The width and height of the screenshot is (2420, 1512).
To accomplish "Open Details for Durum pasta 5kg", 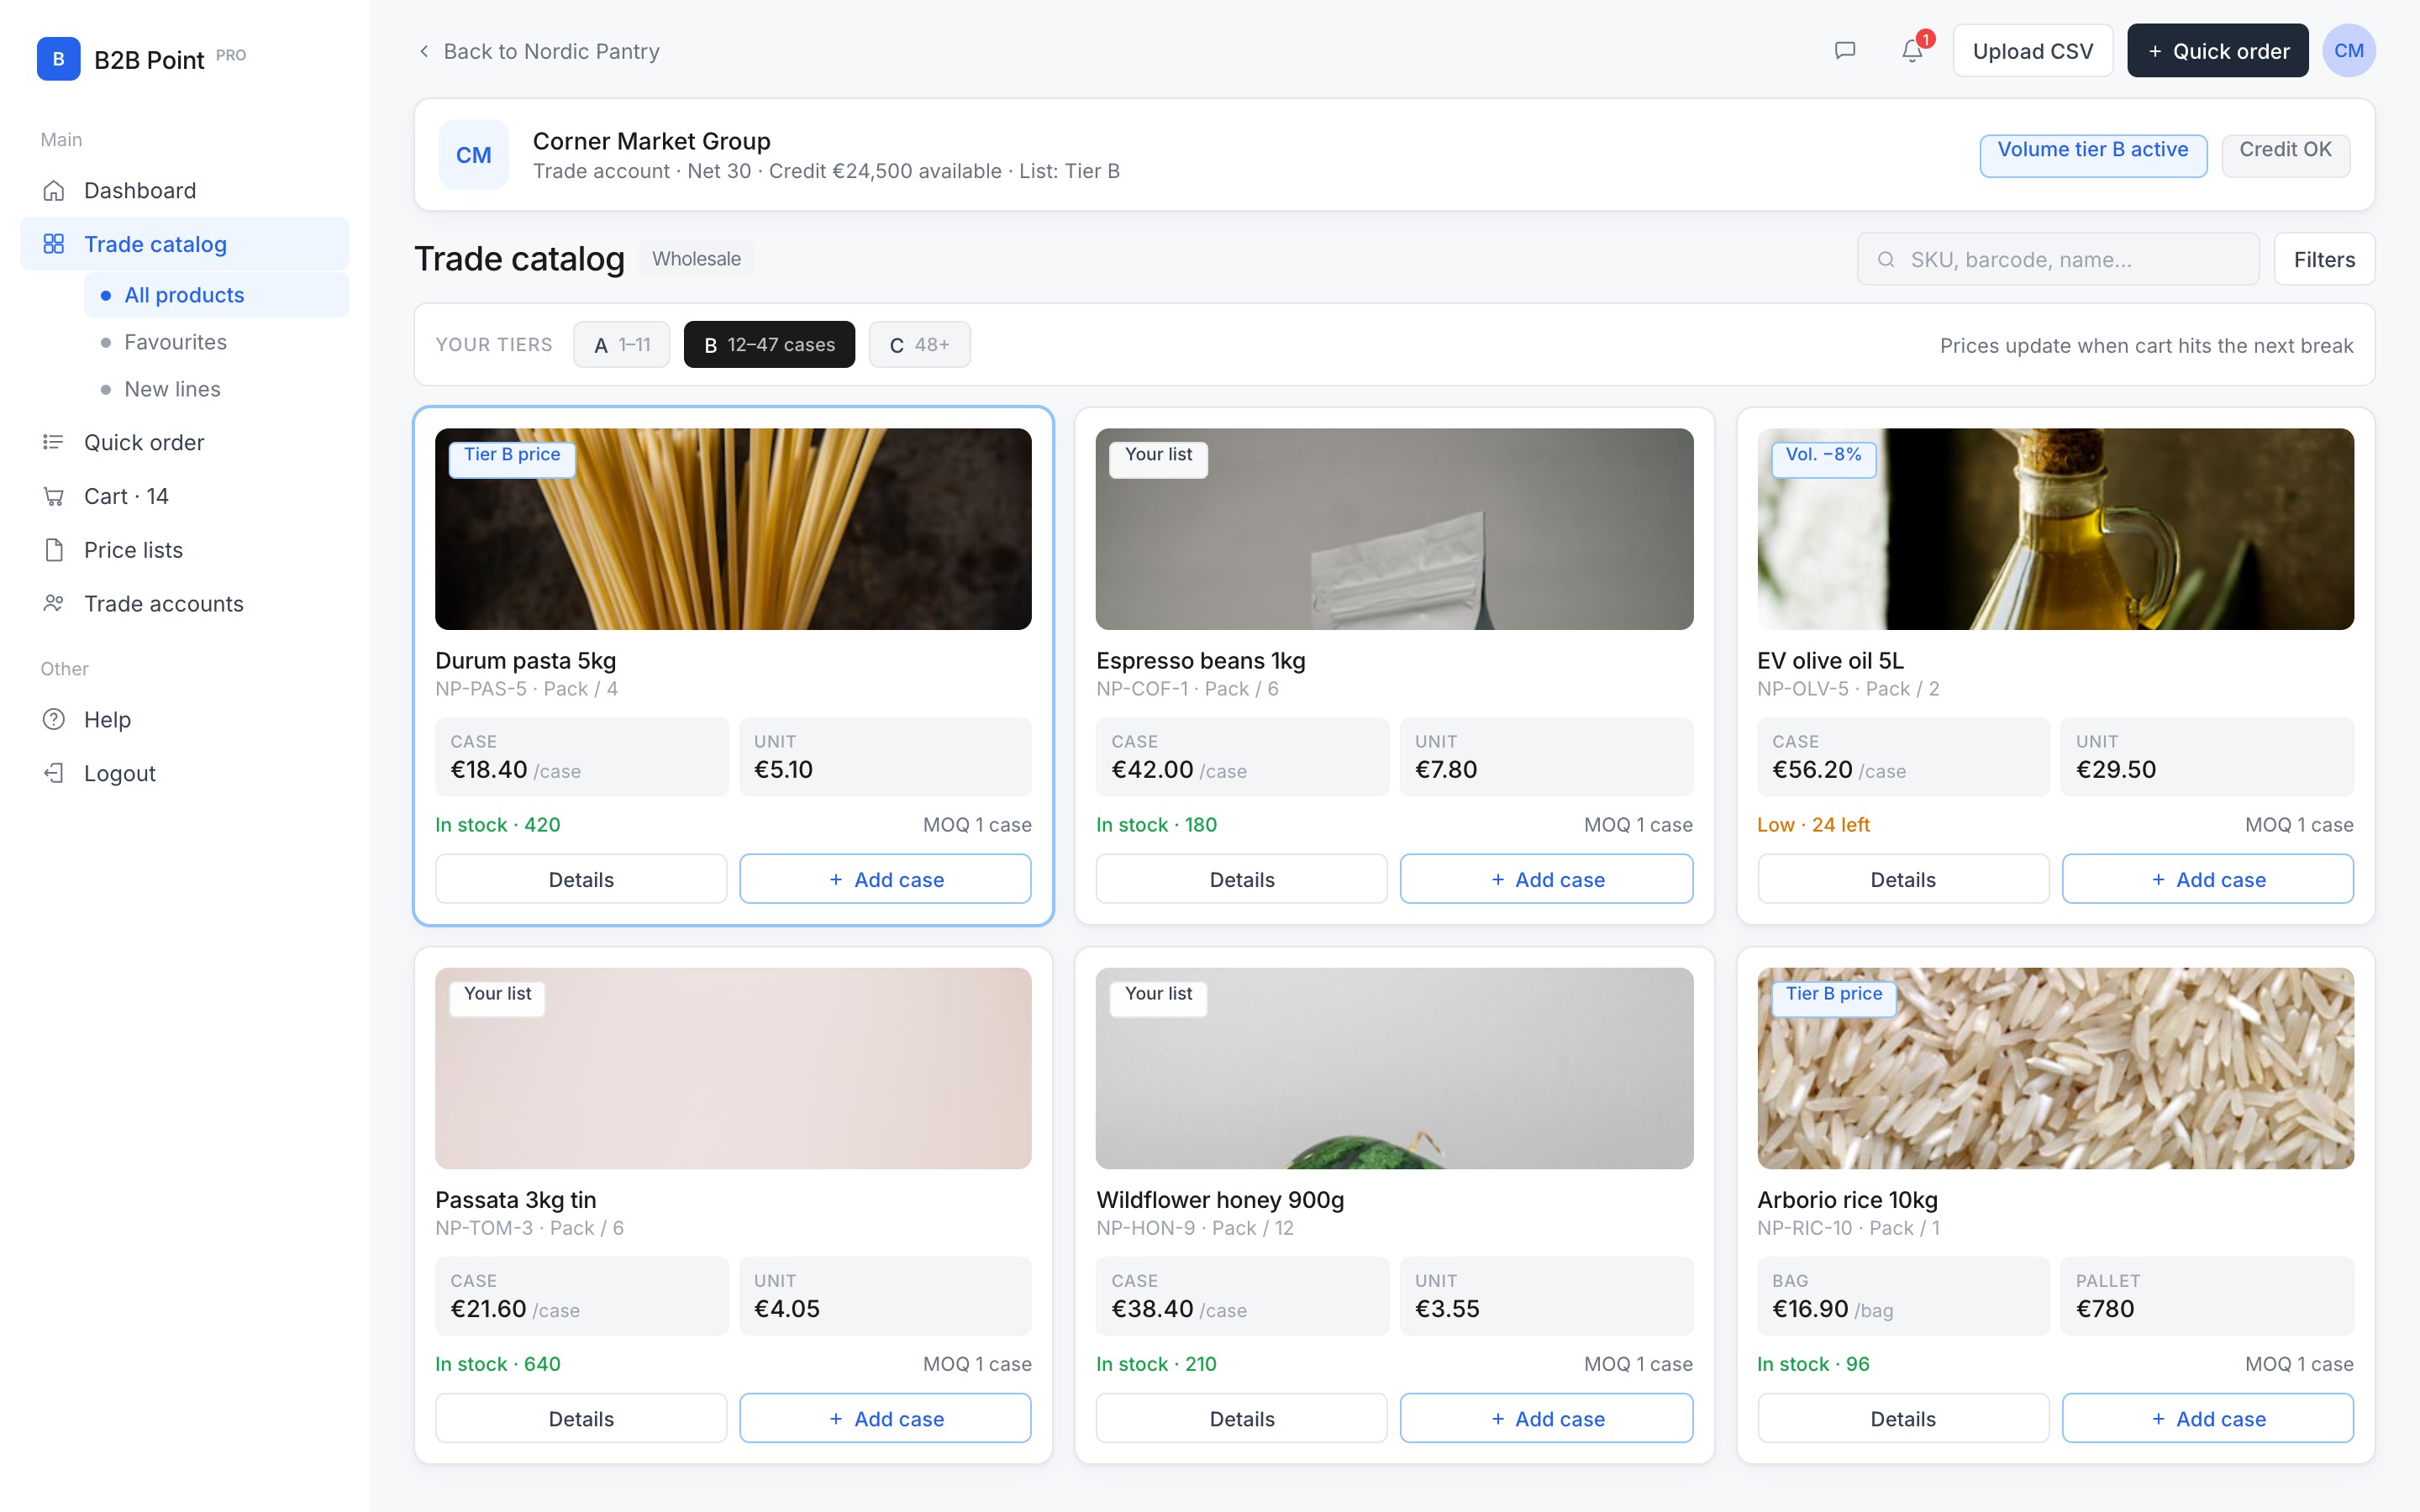I will [x=581, y=879].
